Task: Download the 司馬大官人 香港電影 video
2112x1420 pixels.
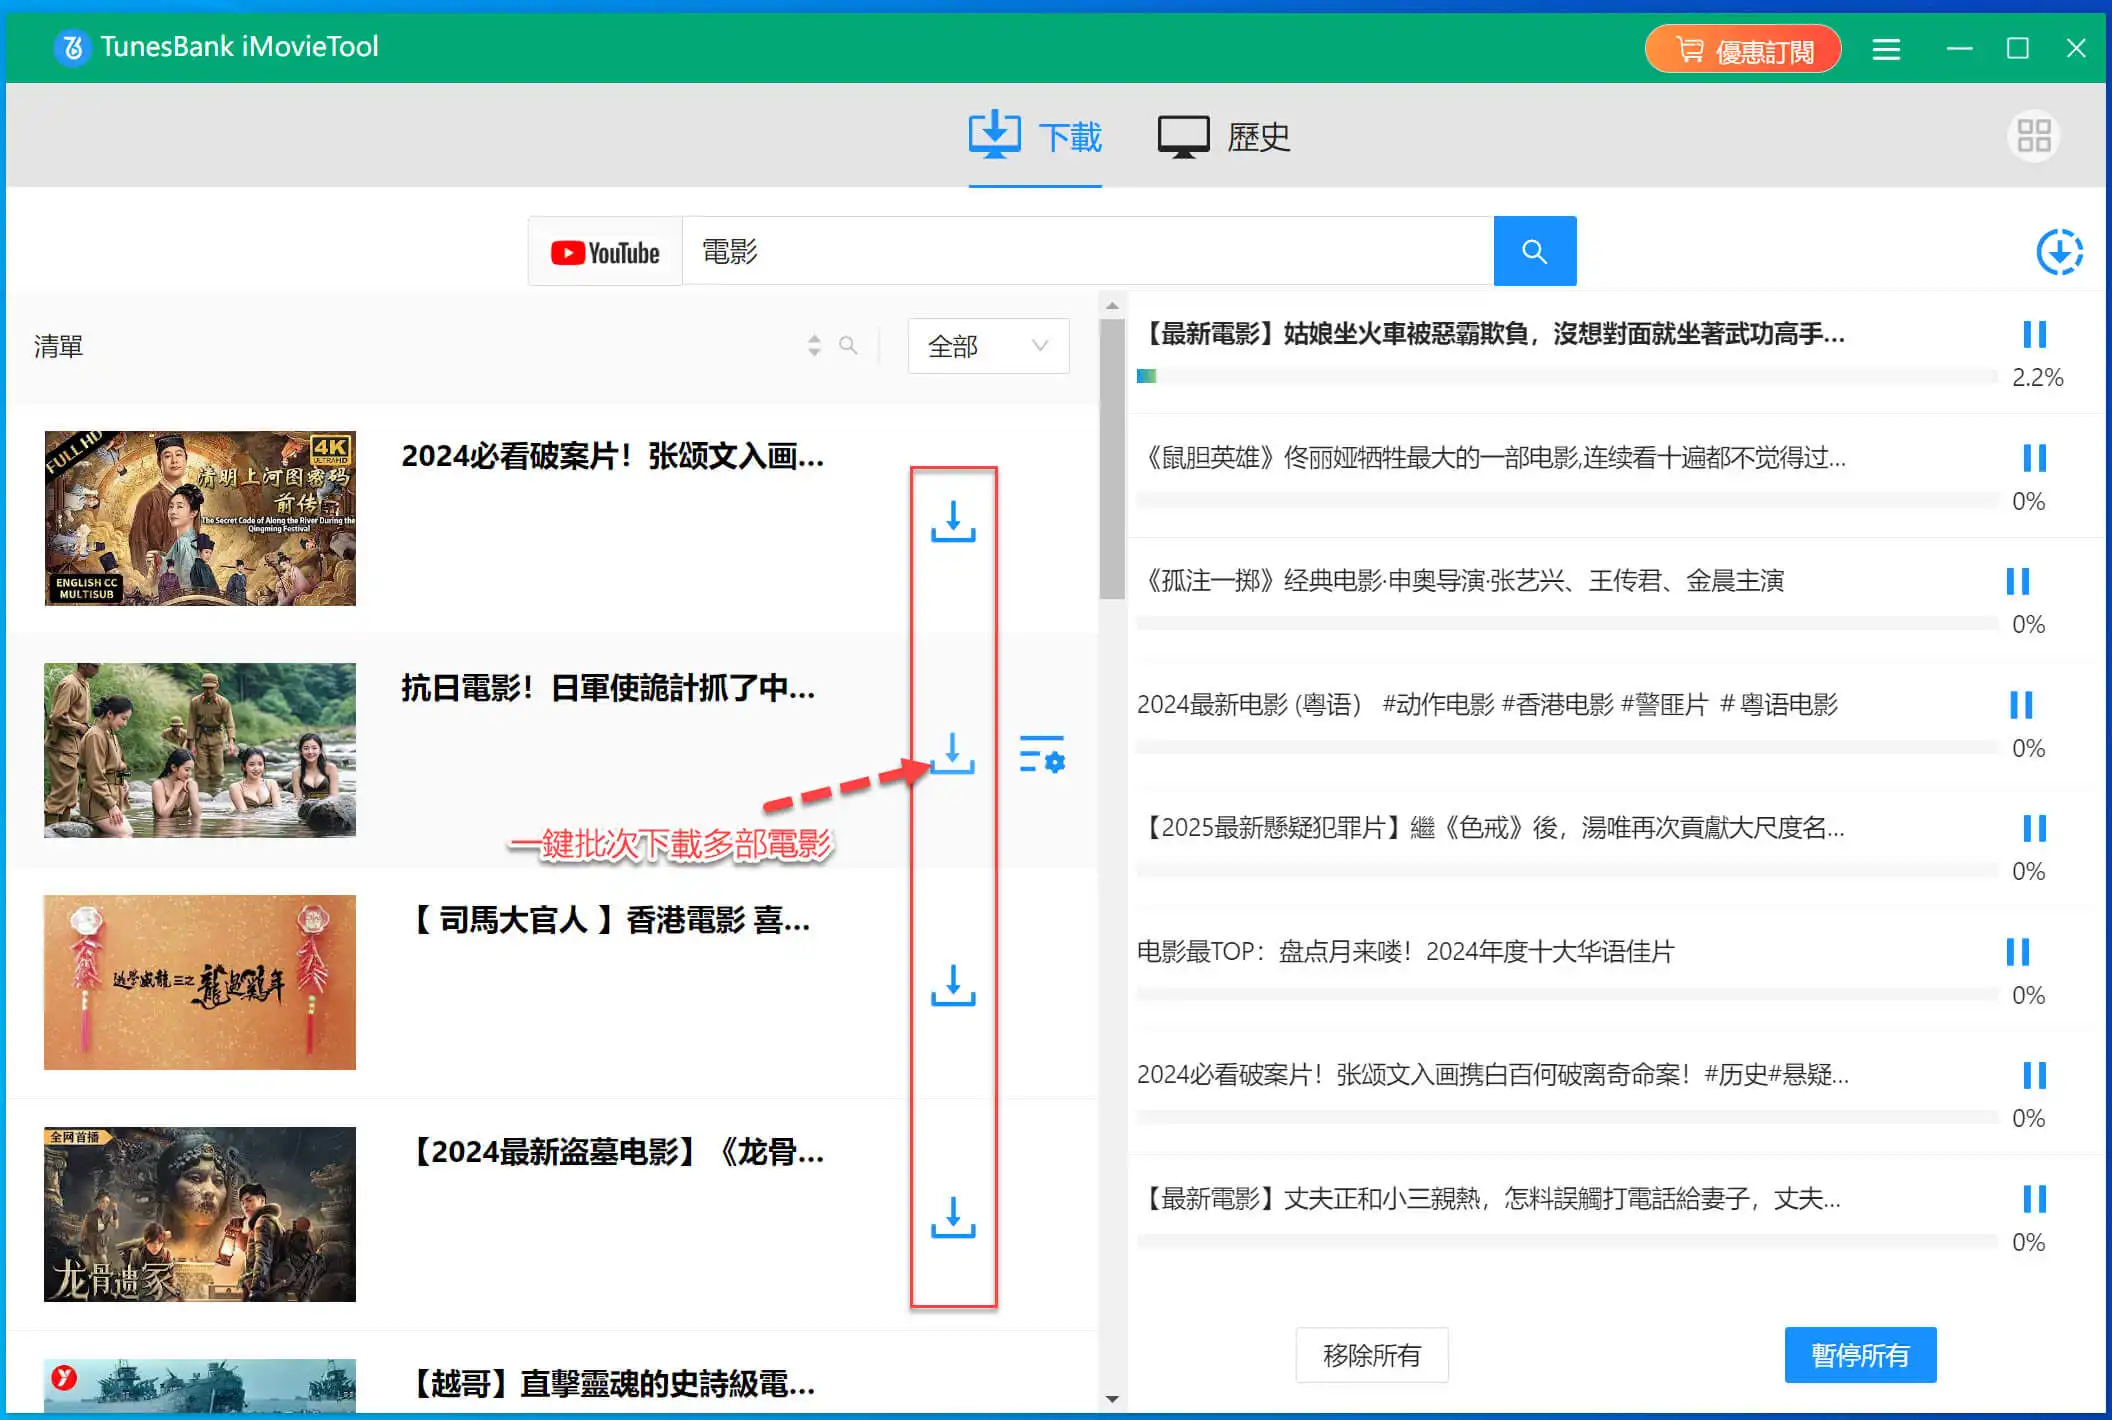Action: click(x=953, y=985)
